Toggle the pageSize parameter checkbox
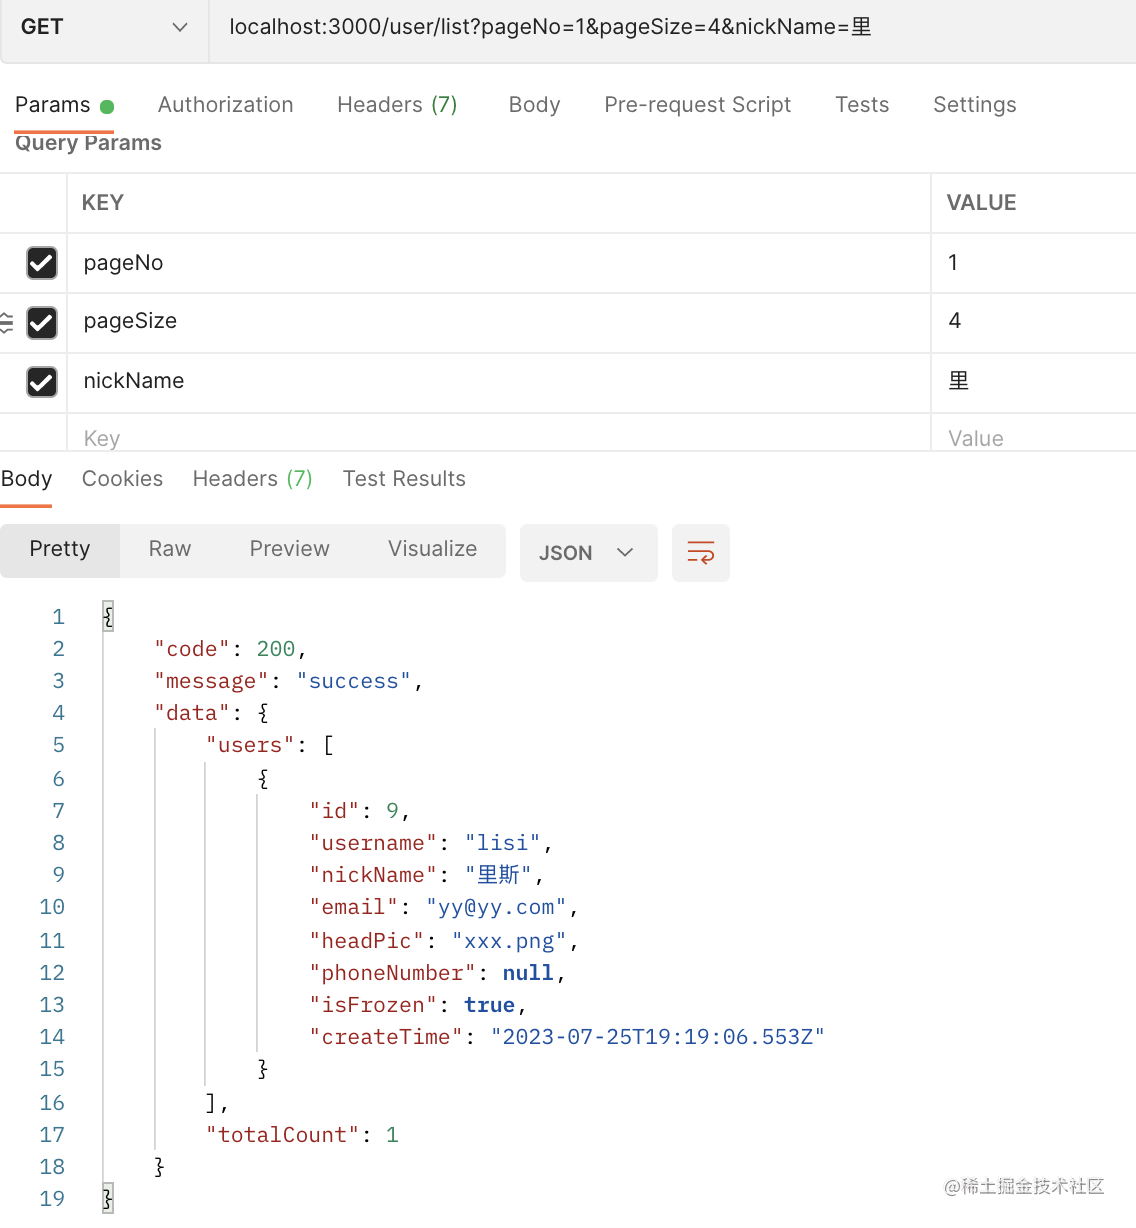This screenshot has height=1228, width=1136. tap(42, 322)
